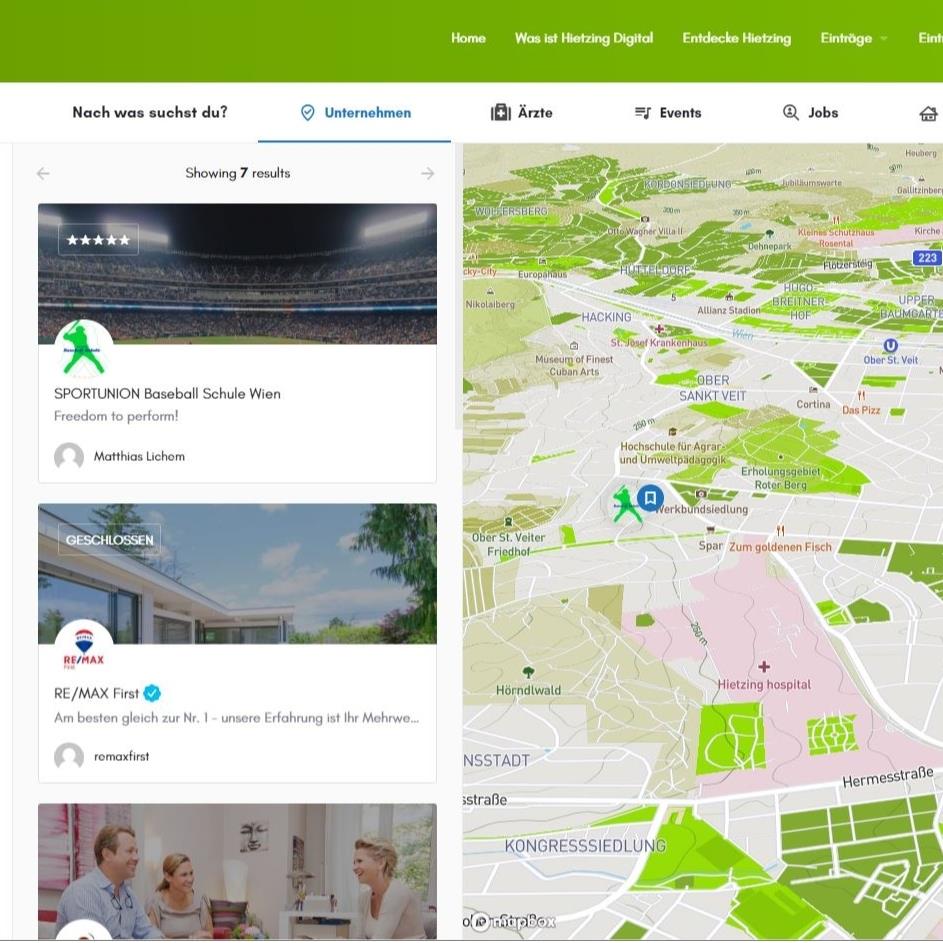Click the St. Josef Krankenhaus cross icon
The image size is (943, 943).
tap(659, 329)
